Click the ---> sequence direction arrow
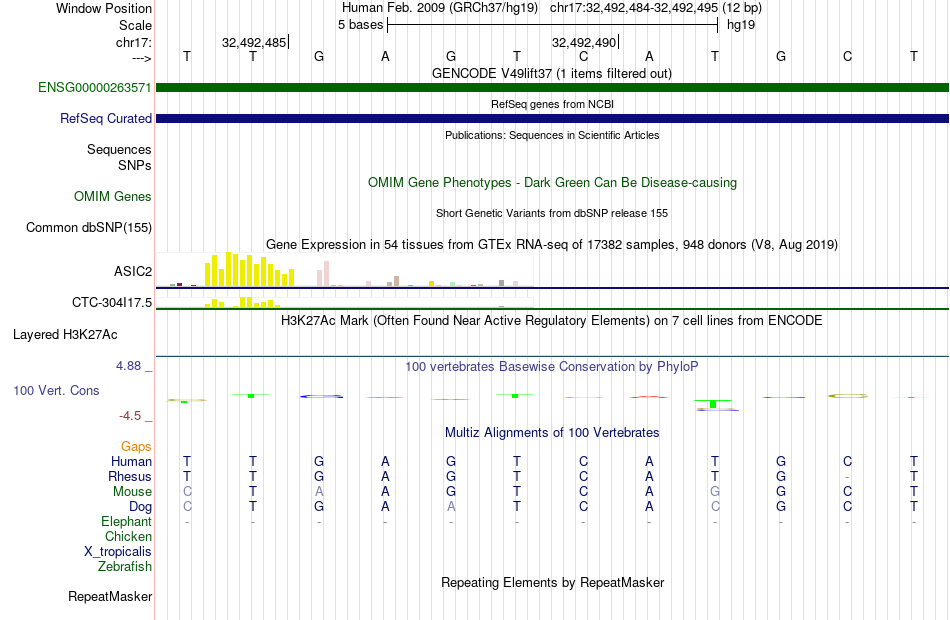 [141, 58]
